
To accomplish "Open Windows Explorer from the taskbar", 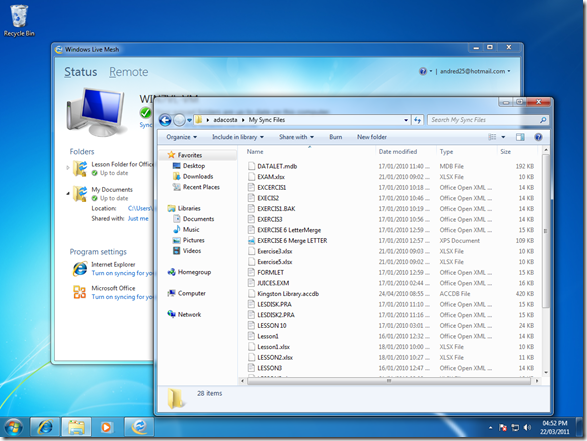I will [x=76, y=427].
